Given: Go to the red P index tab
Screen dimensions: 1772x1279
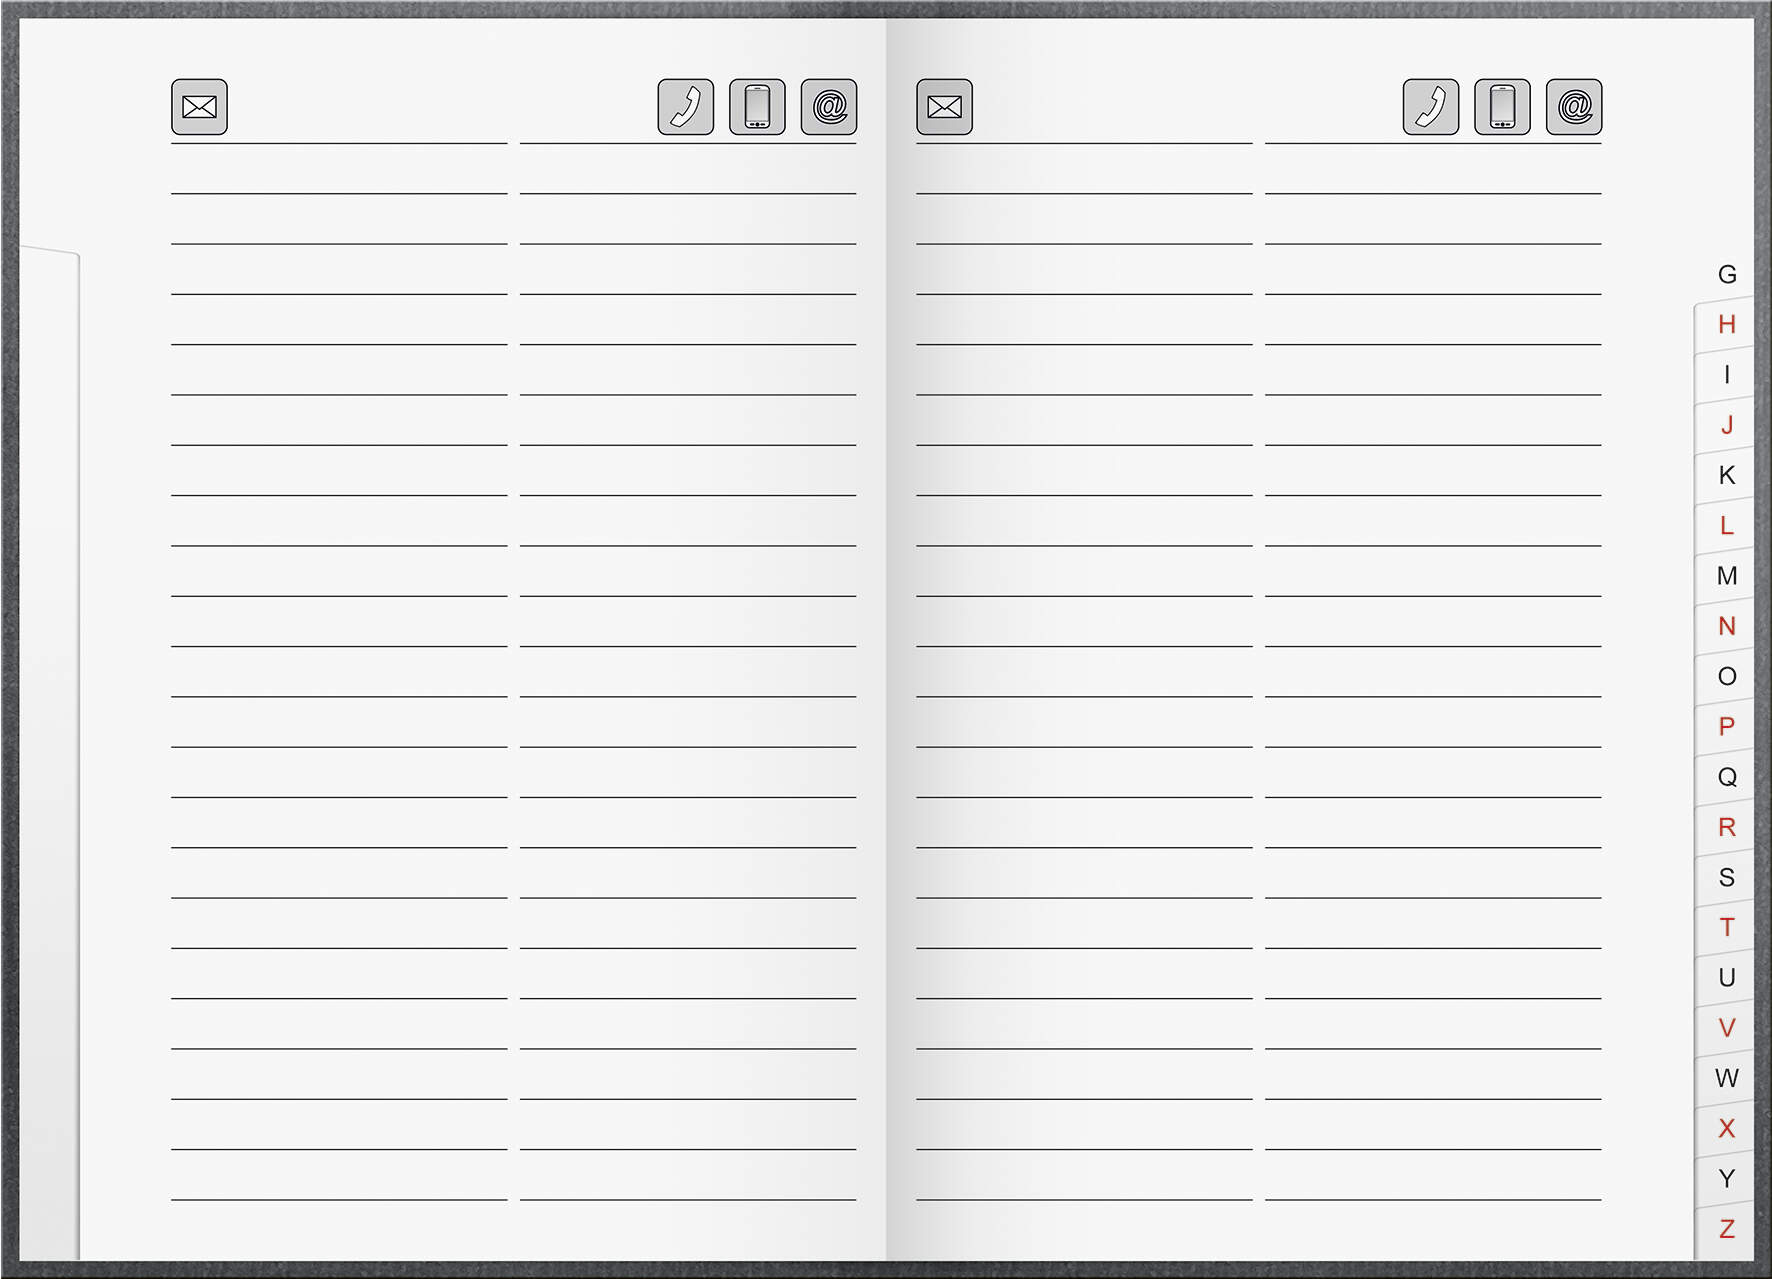Looking at the screenshot, I should (1726, 726).
